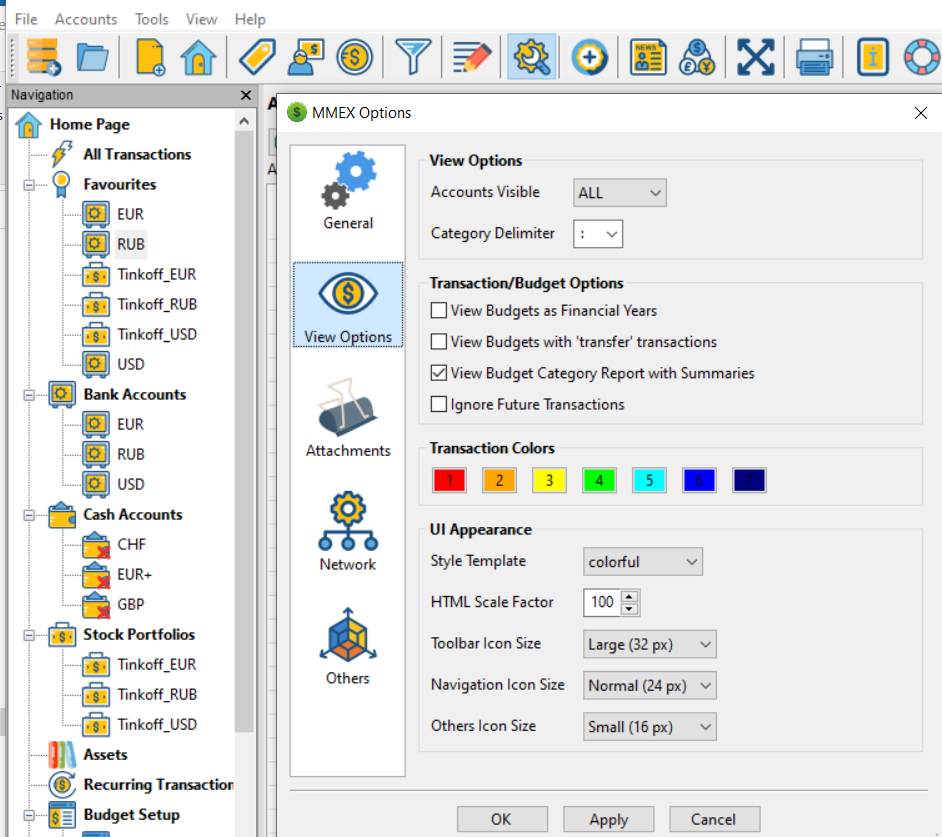The width and height of the screenshot is (942, 837).
Task: Collapse the Bank Accounts tree node
Action: pyautogui.click(x=29, y=395)
